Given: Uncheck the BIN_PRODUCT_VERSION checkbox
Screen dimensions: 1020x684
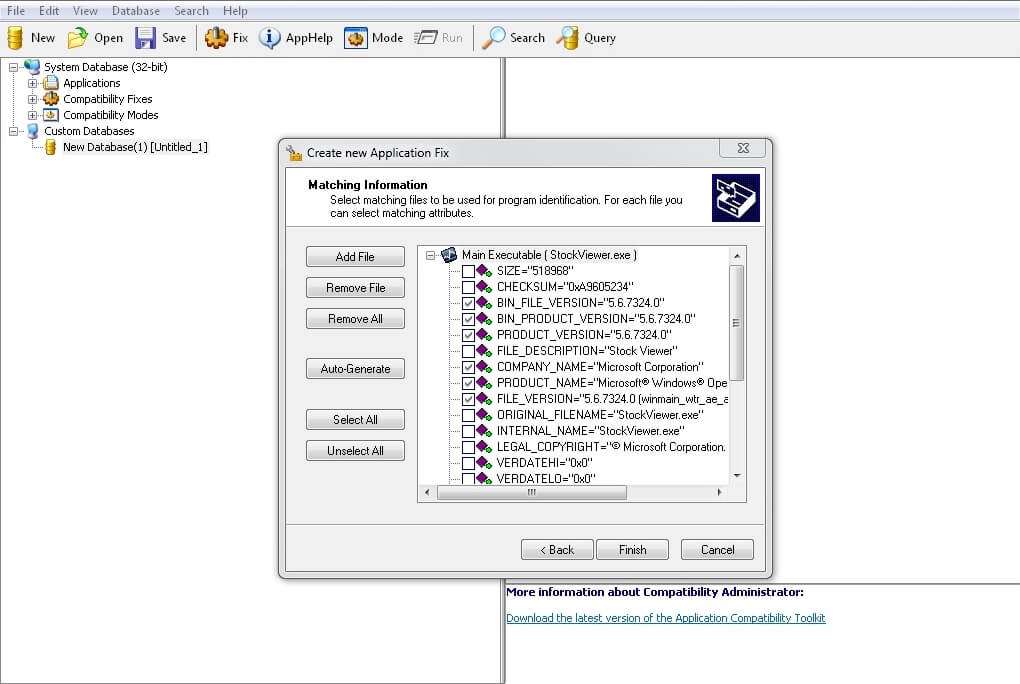Looking at the screenshot, I should point(468,319).
